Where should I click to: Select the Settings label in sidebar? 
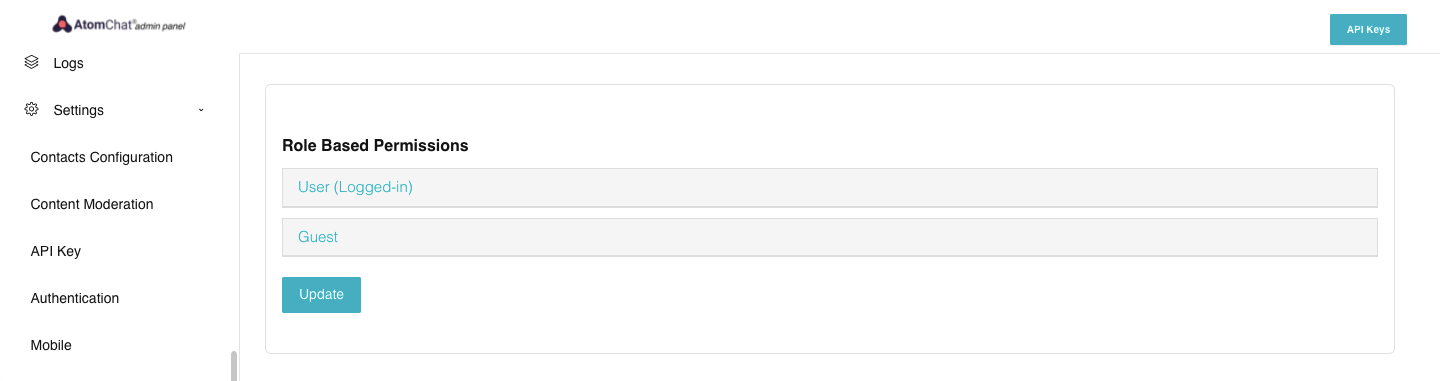point(78,110)
